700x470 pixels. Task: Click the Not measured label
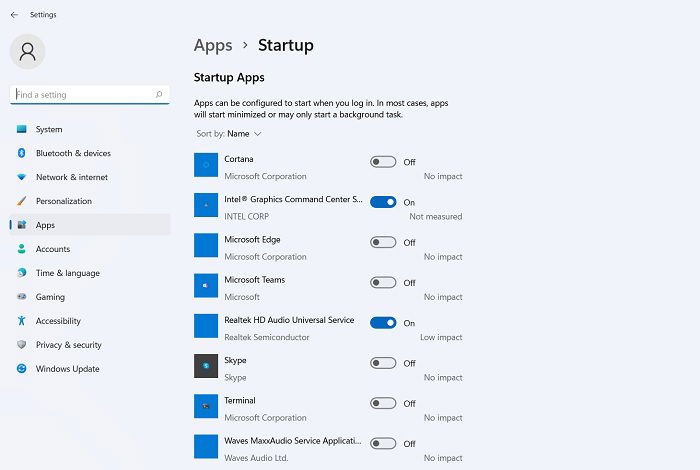coord(436,216)
